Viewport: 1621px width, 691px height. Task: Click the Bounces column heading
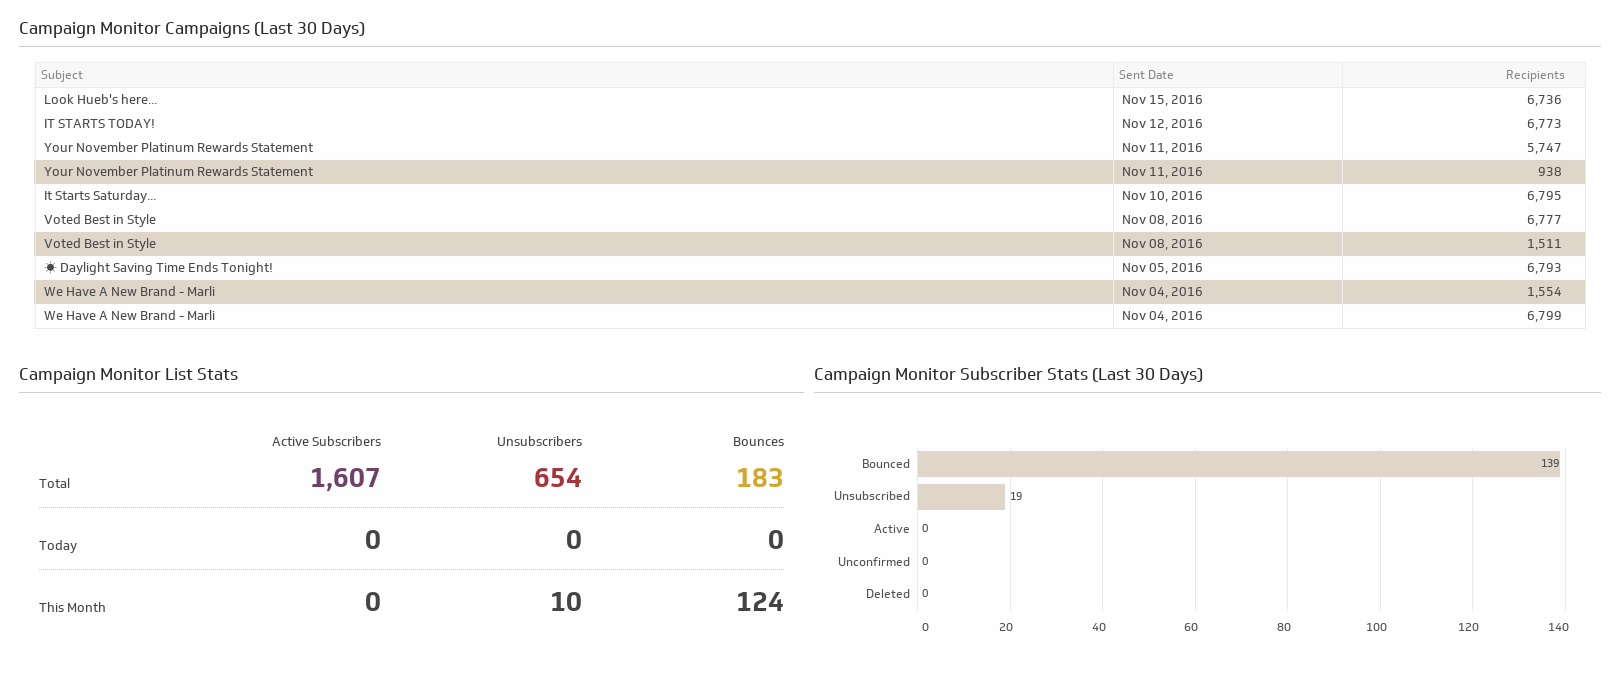point(758,442)
